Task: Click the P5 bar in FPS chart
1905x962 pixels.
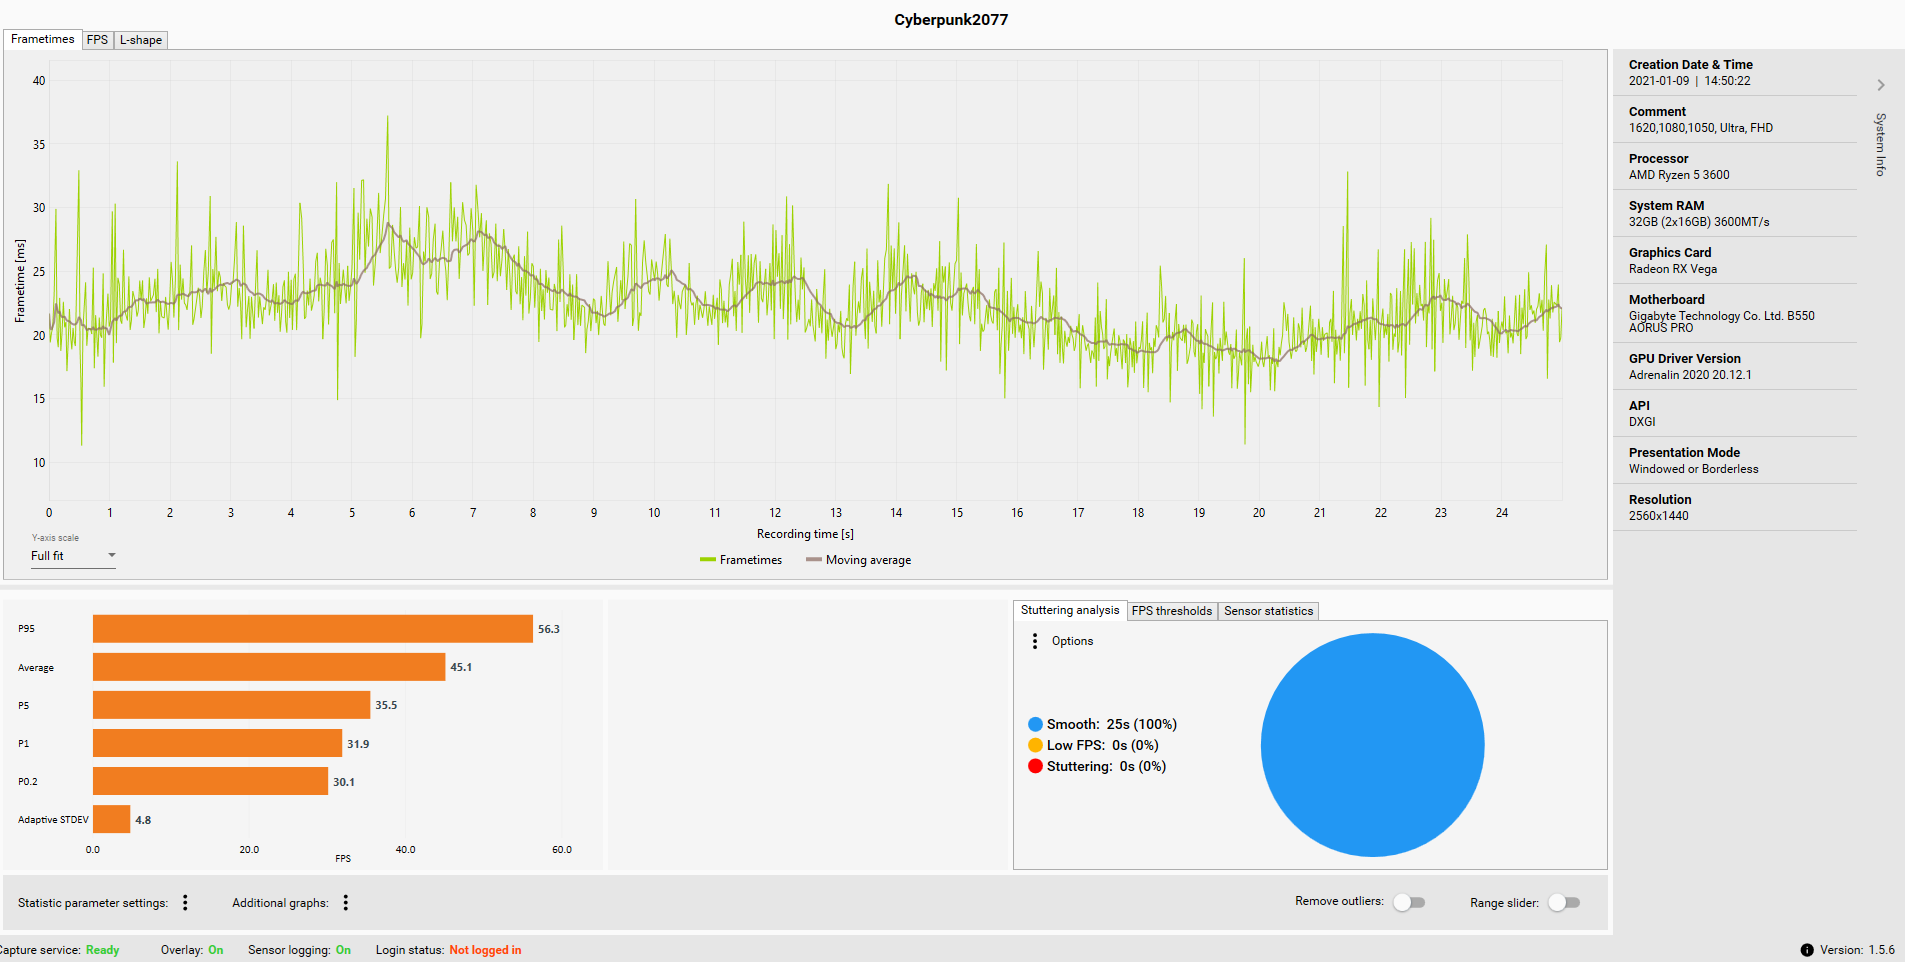Action: point(231,705)
